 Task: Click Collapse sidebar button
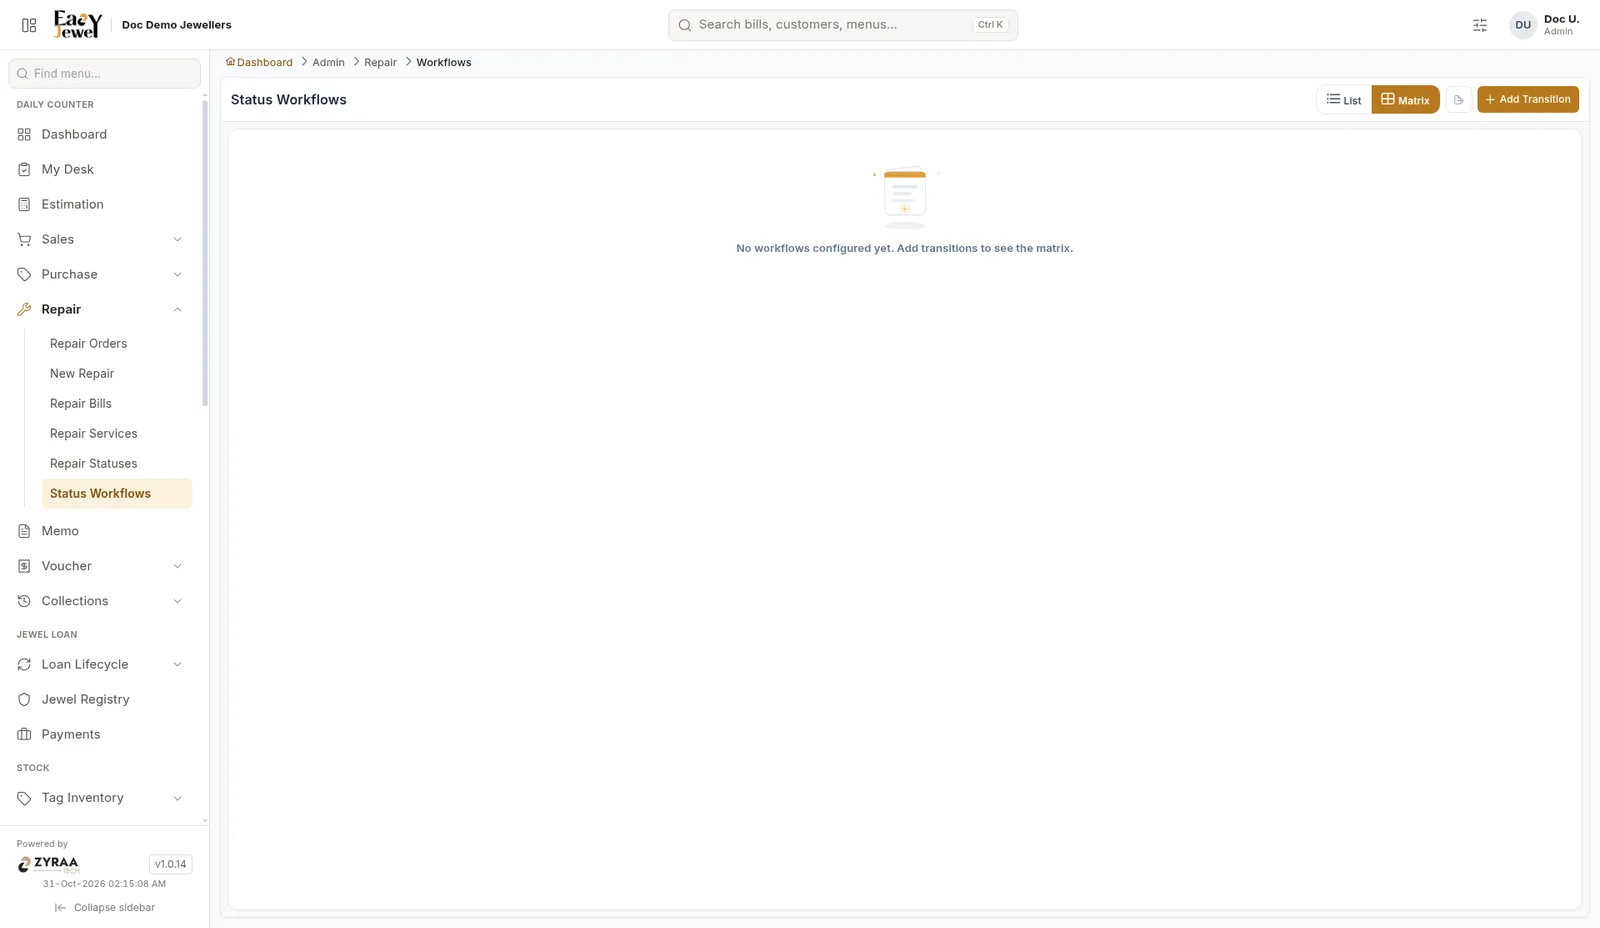[x=105, y=908]
